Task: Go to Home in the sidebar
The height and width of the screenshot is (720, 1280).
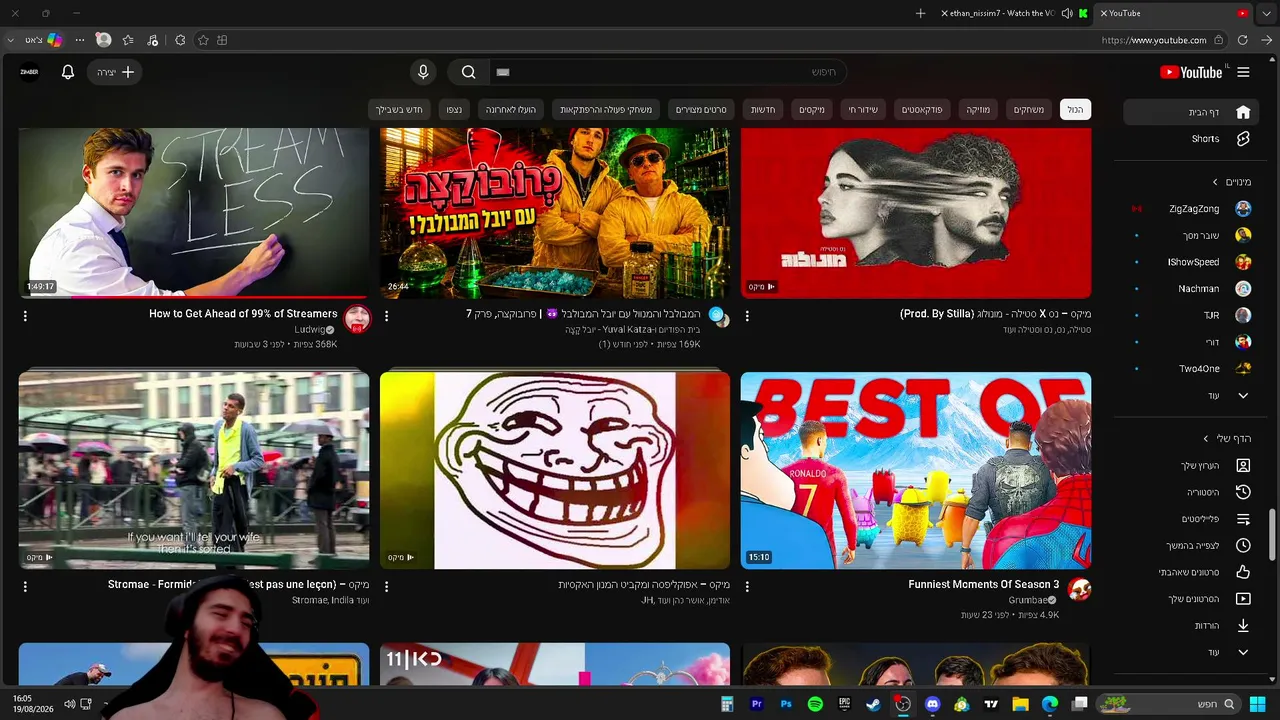Action: click(x=1190, y=112)
